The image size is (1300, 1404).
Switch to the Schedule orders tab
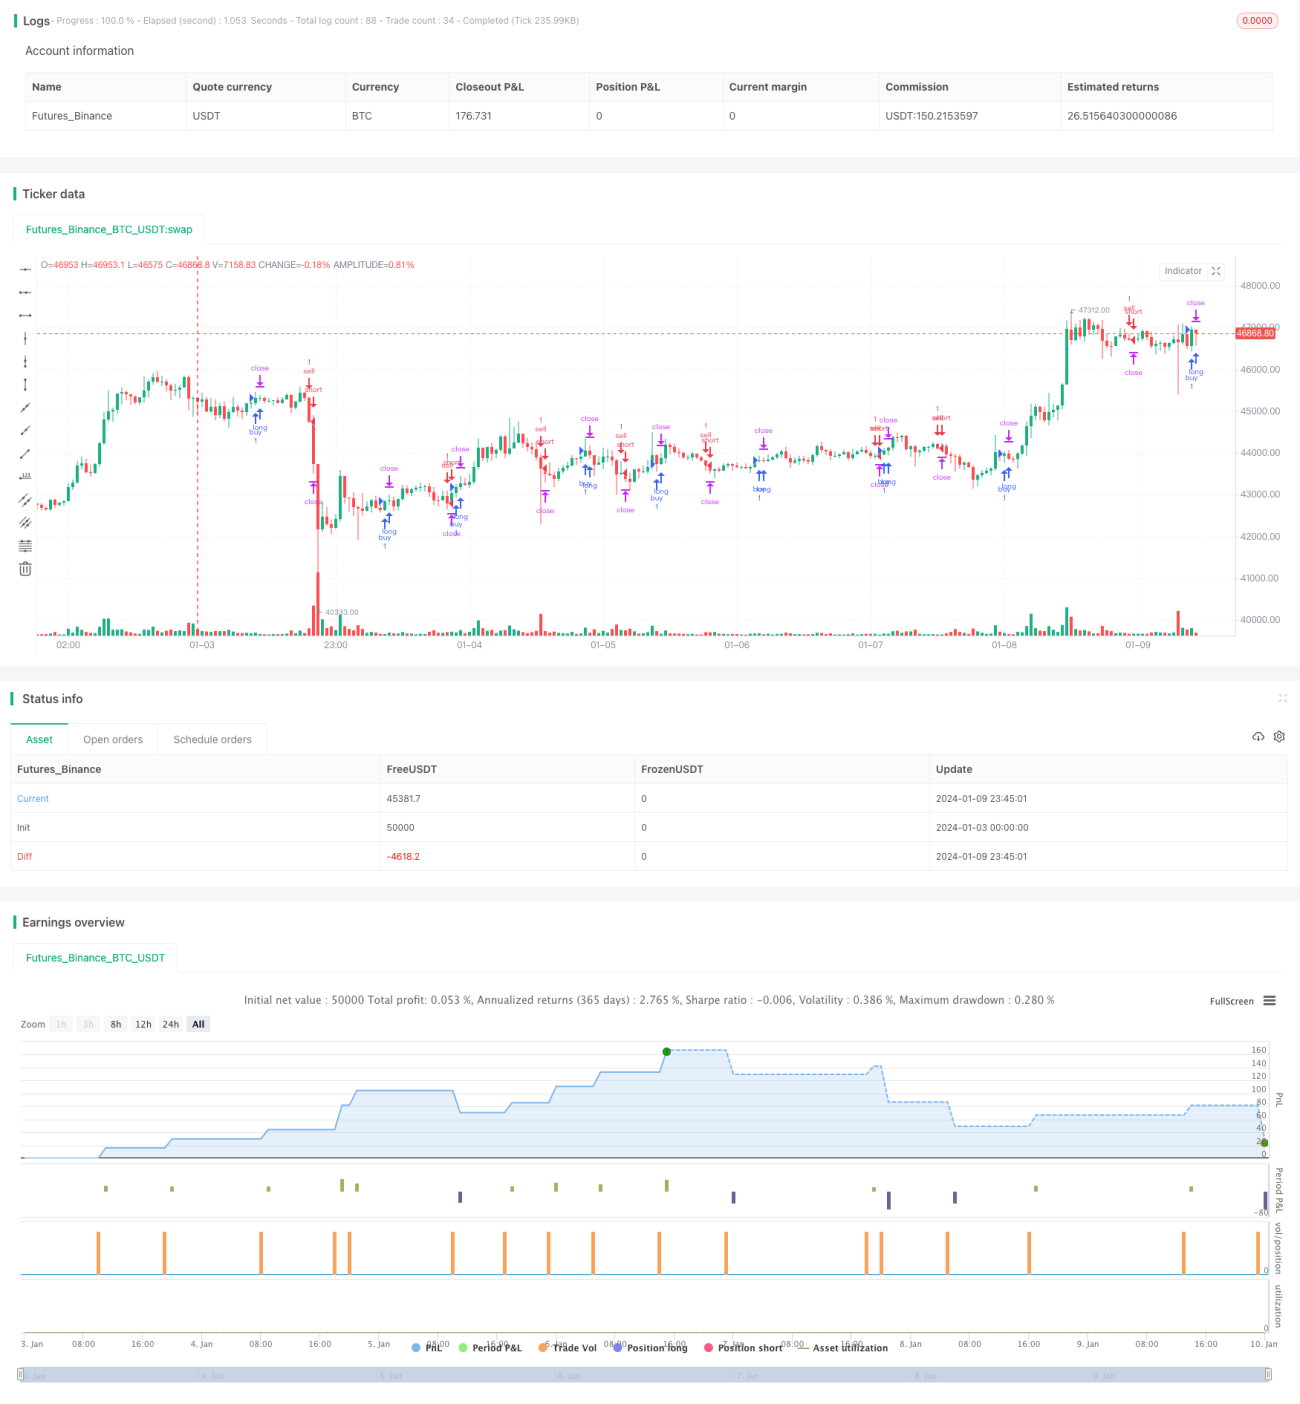click(212, 739)
